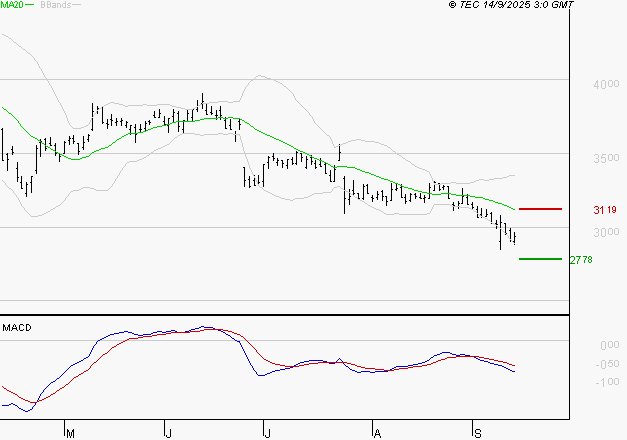Click the price gap-up bar in late July

point(340,151)
